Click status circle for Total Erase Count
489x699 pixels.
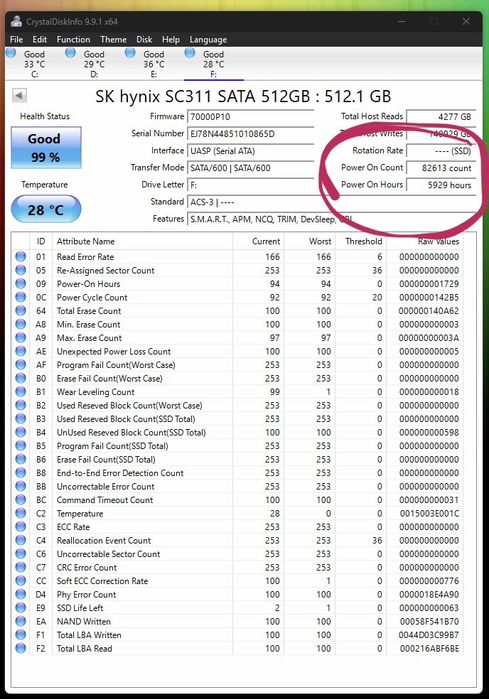21,311
